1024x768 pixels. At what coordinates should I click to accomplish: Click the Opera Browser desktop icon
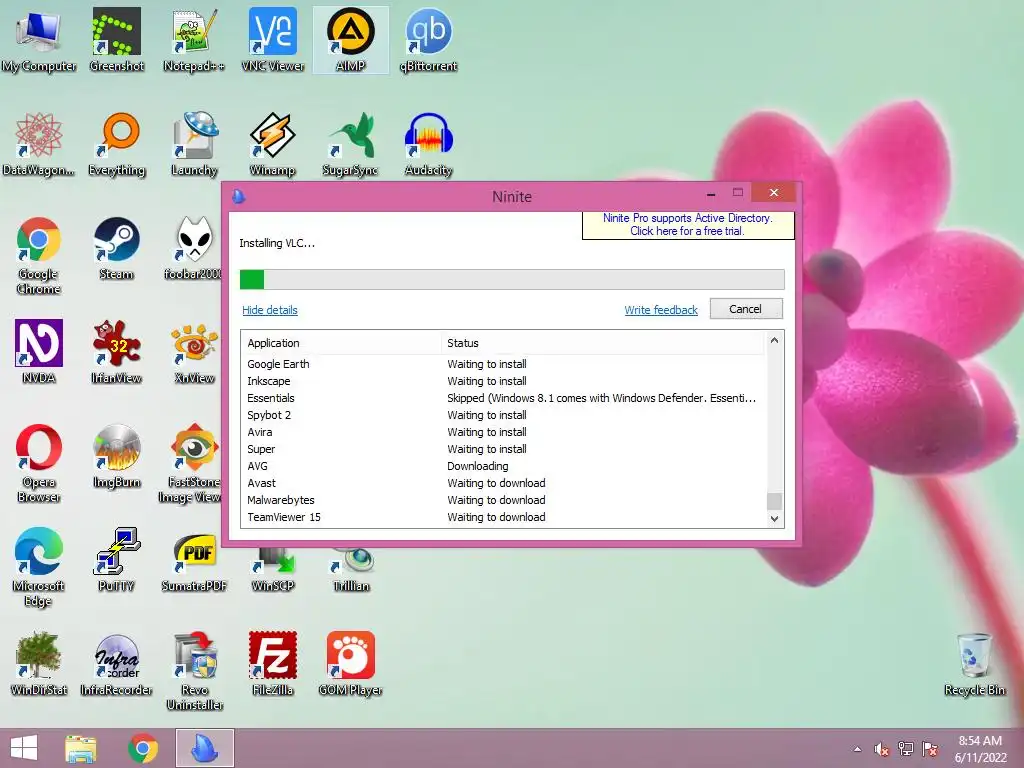point(39,464)
